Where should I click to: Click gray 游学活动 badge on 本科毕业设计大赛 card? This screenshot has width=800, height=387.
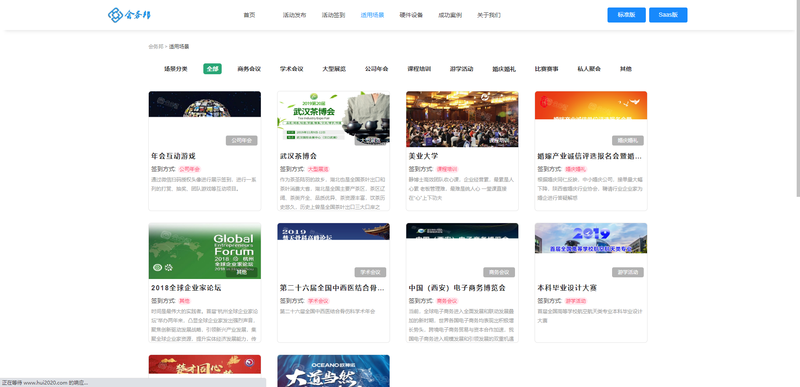tap(628, 272)
